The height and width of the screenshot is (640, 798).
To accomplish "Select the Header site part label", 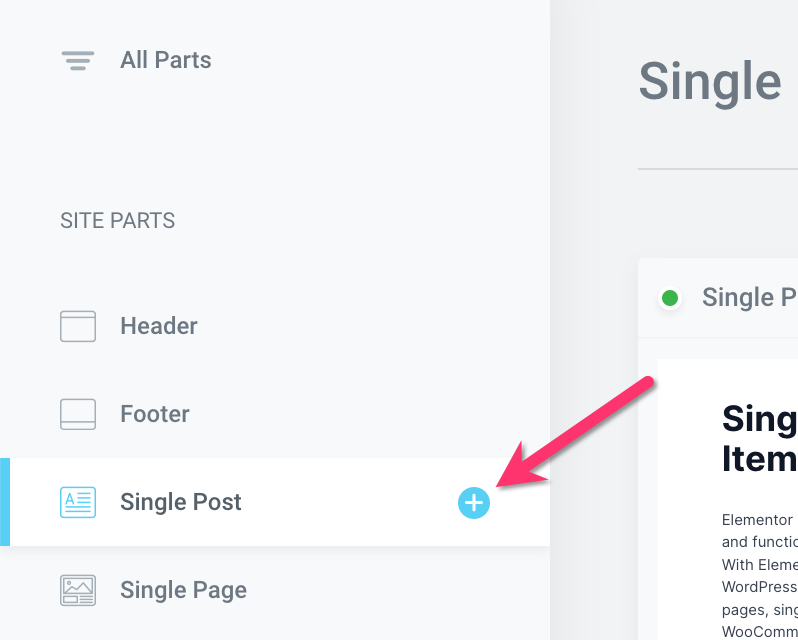I will [x=159, y=326].
